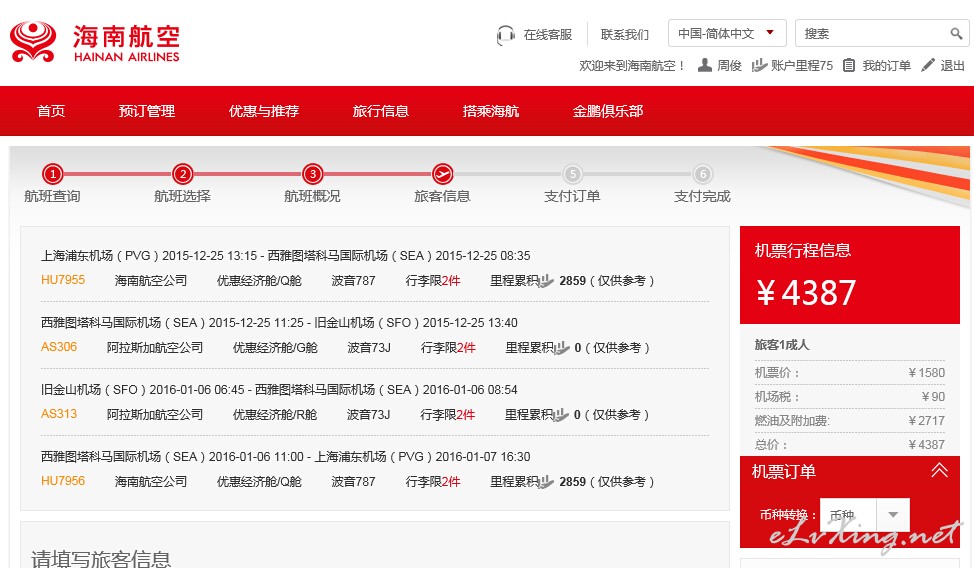This screenshot has width=974, height=568.
Task: Collapse the 机票订单 panel with double chevron
Action: click(x=939, y=470)
